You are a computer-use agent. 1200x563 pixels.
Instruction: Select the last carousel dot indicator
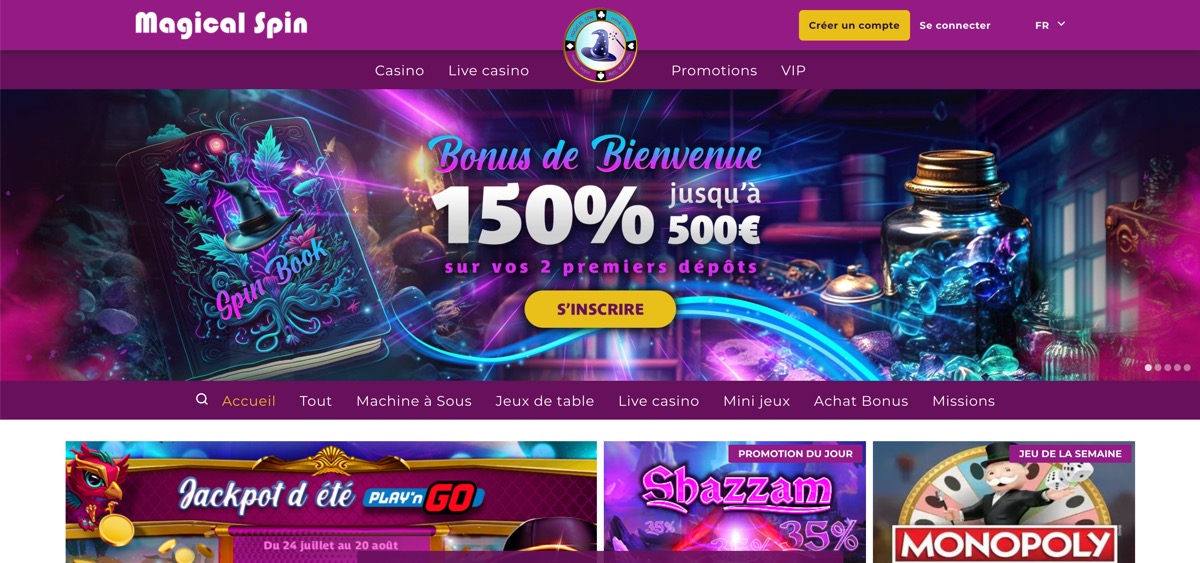tap(1187, 368)
